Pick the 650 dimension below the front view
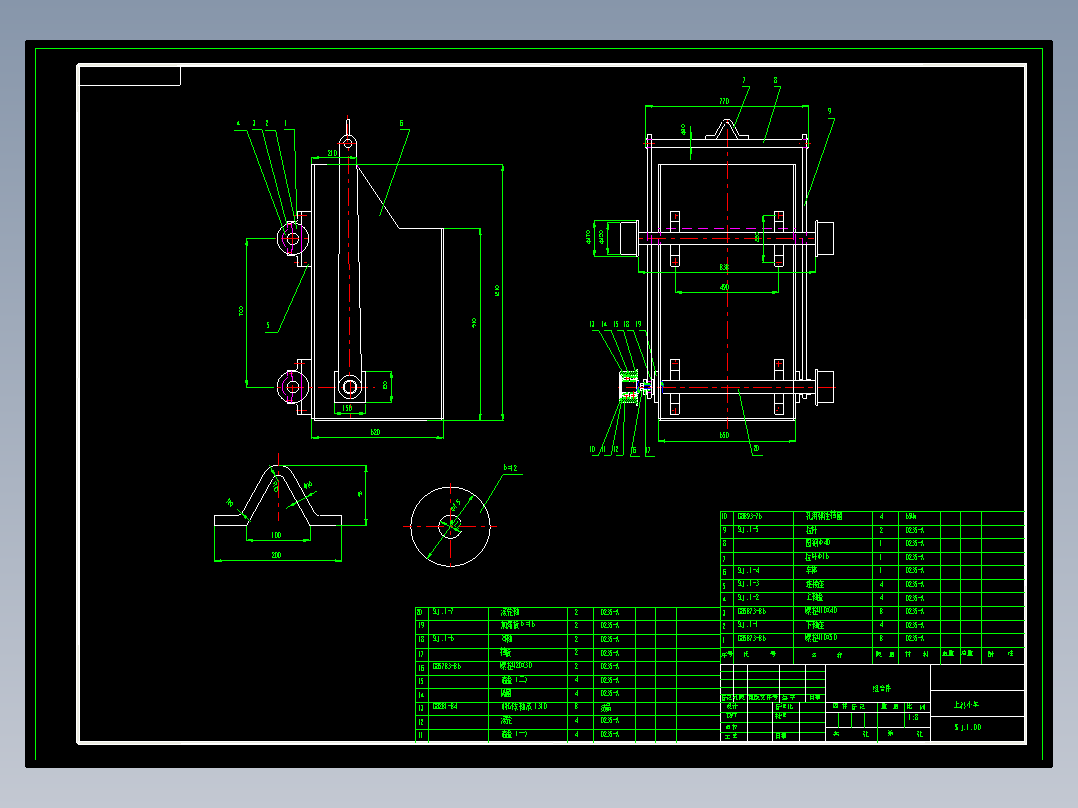 (724, 435)
